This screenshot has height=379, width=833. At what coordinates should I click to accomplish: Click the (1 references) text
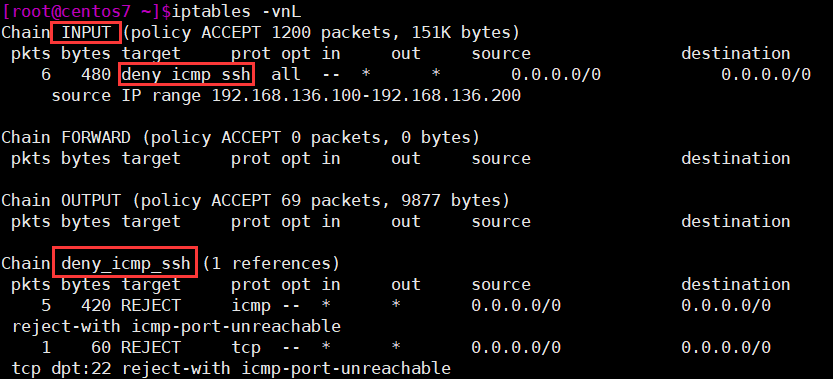pos(270,263)
